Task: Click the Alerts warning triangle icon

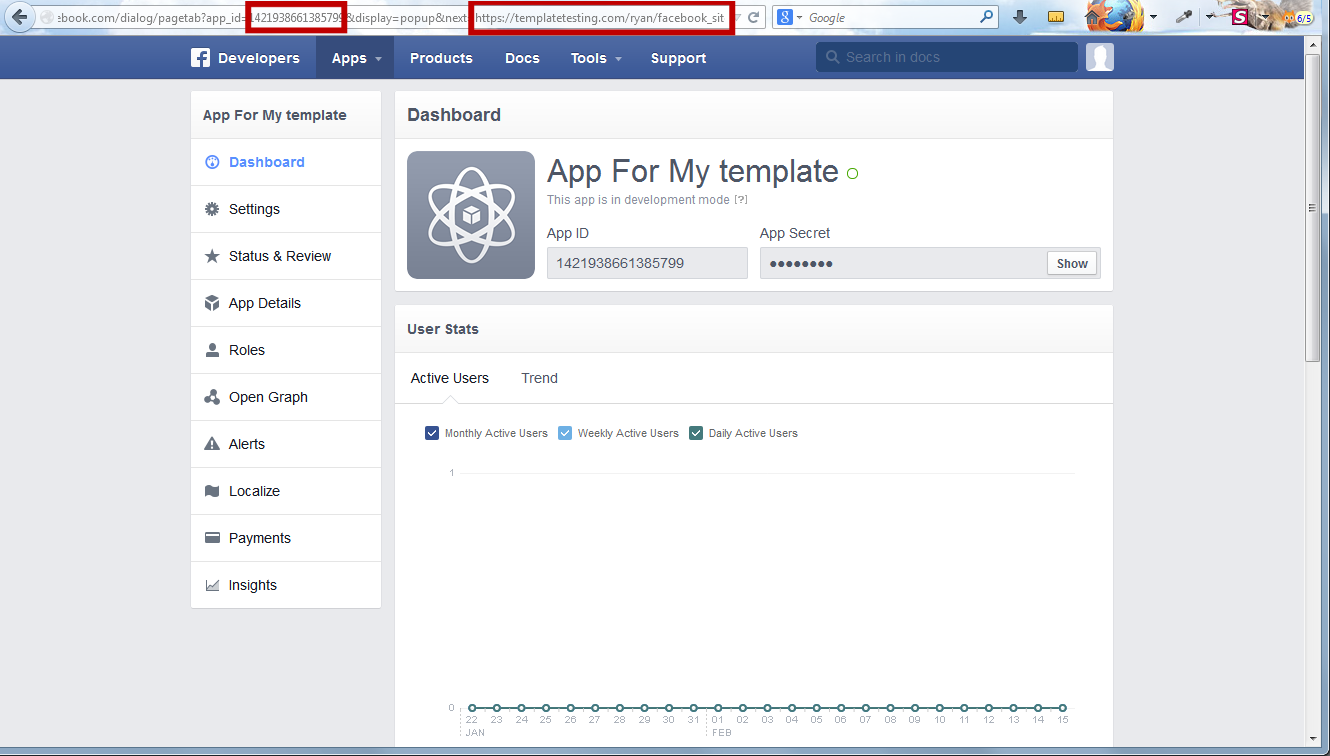Action: tap(212, 444)
